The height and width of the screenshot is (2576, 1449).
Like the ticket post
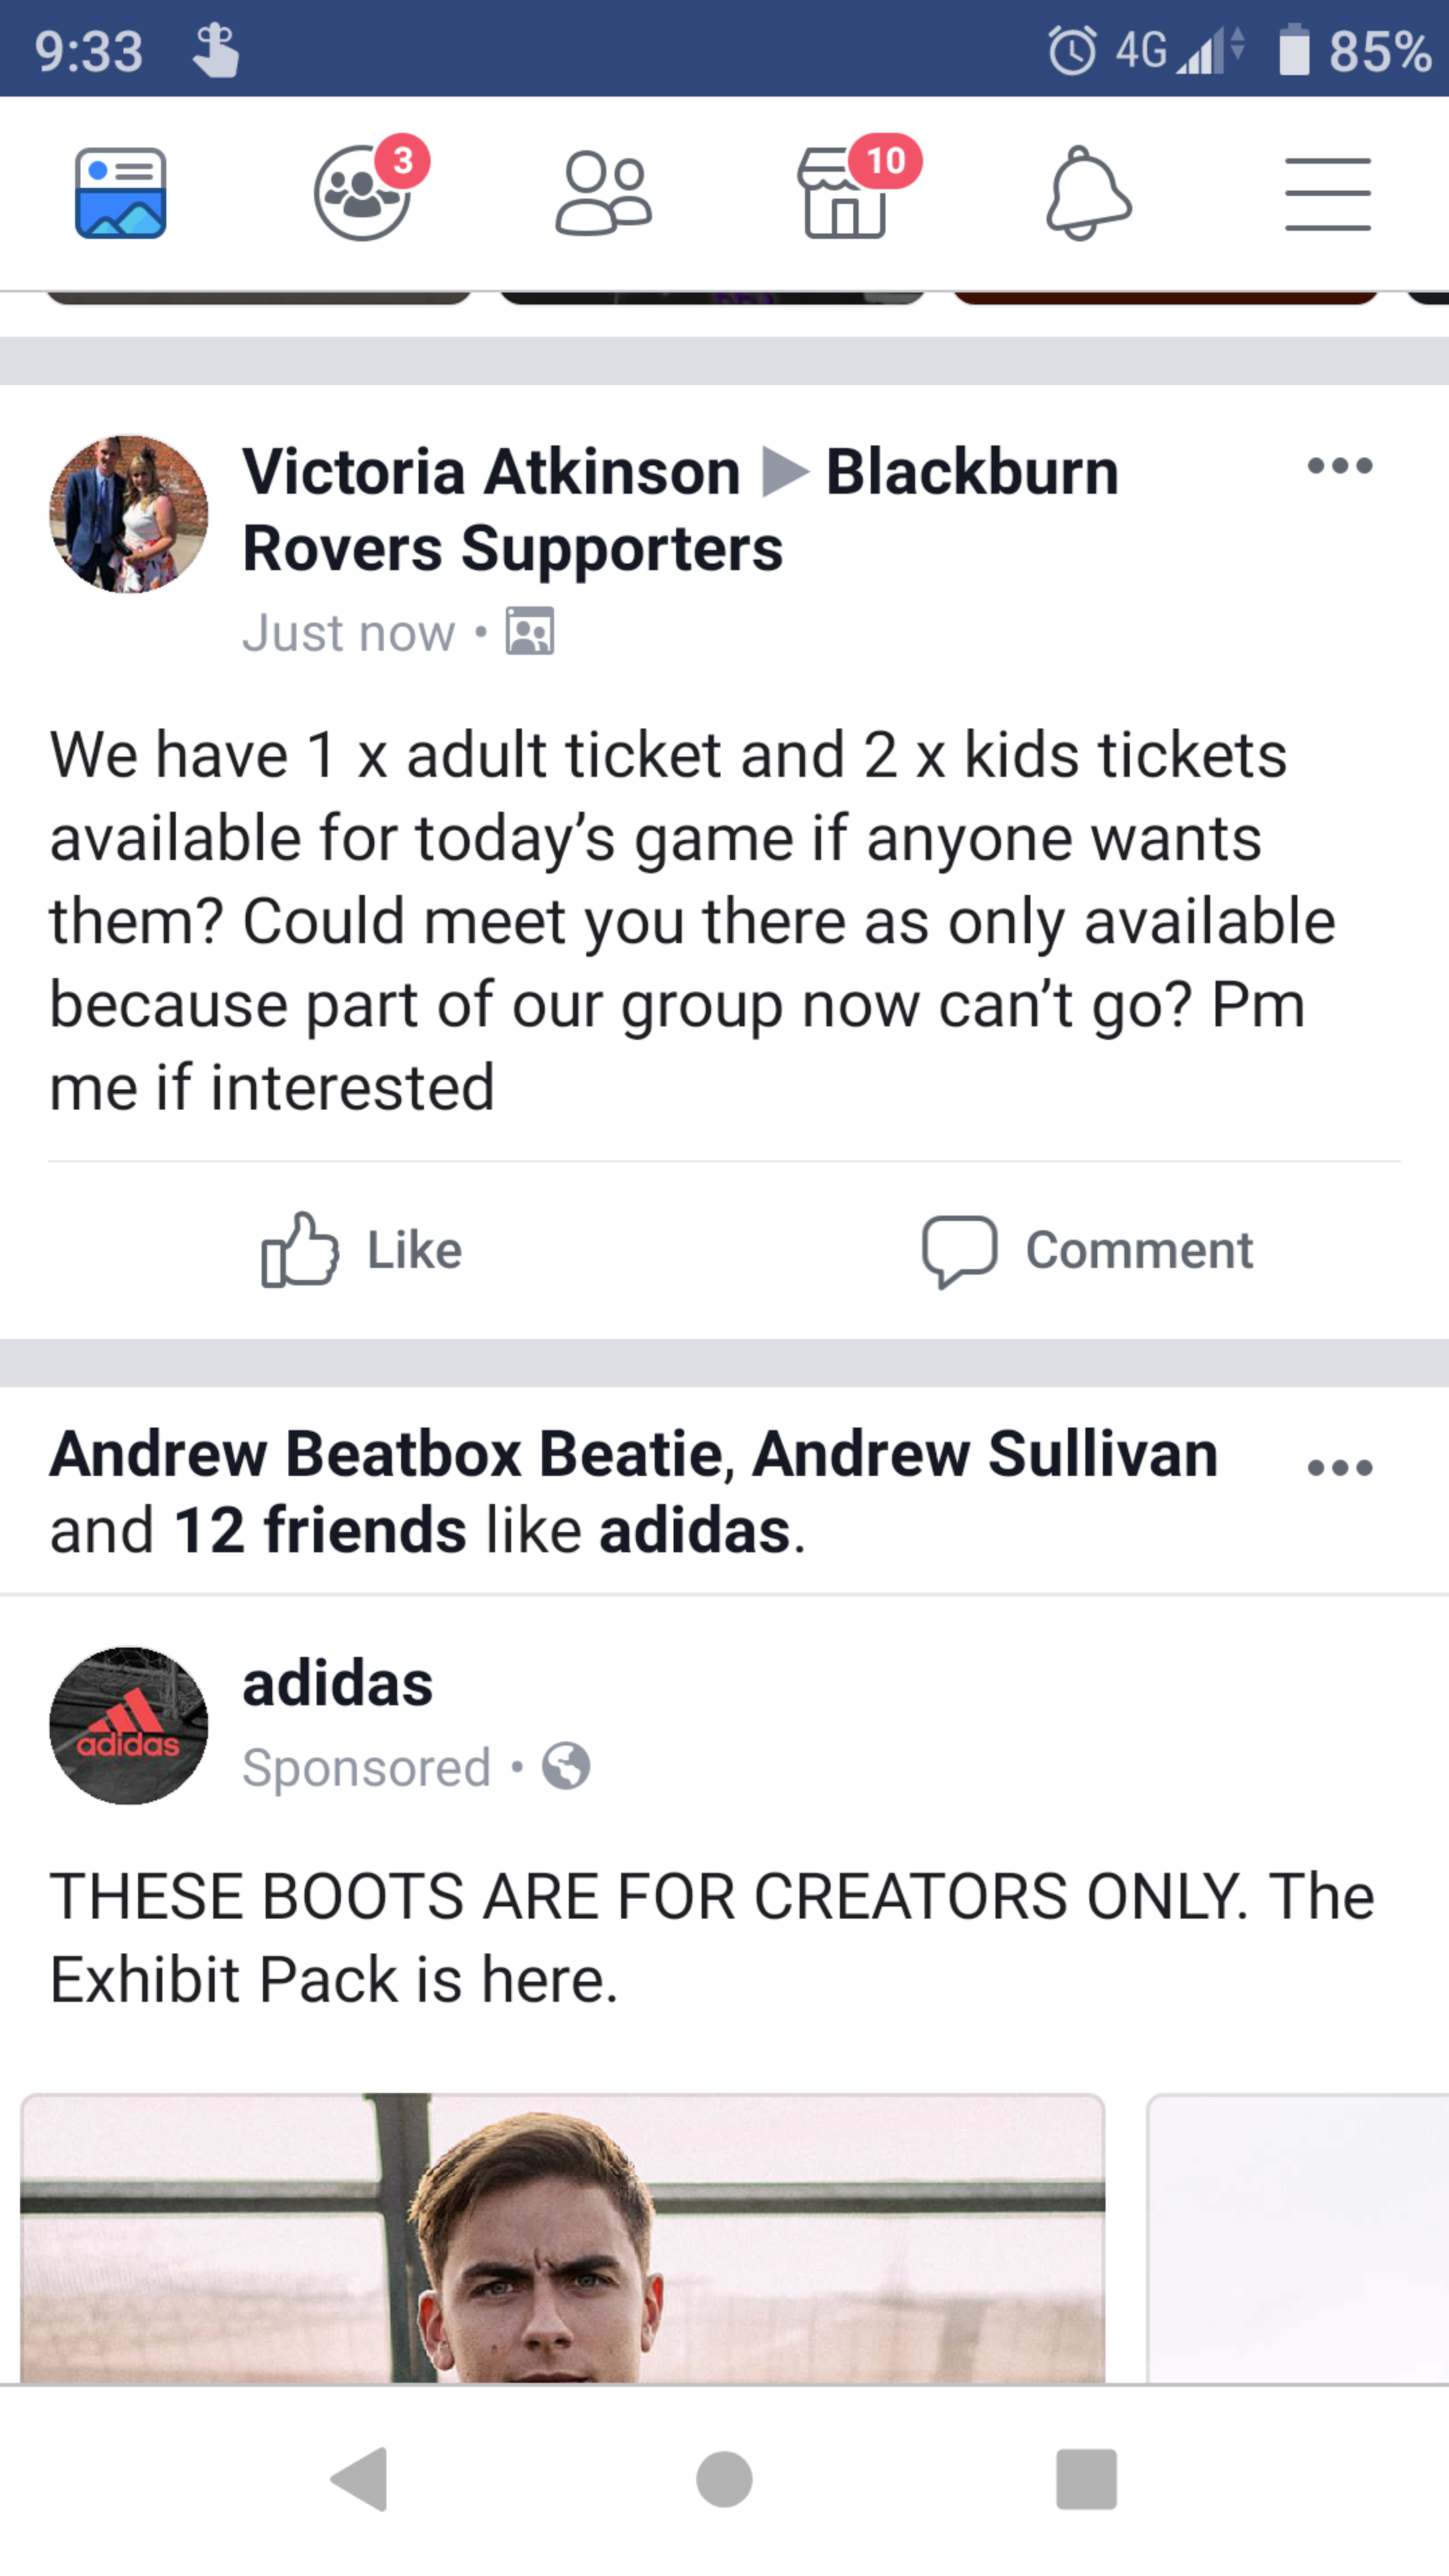pos(362,1250)
